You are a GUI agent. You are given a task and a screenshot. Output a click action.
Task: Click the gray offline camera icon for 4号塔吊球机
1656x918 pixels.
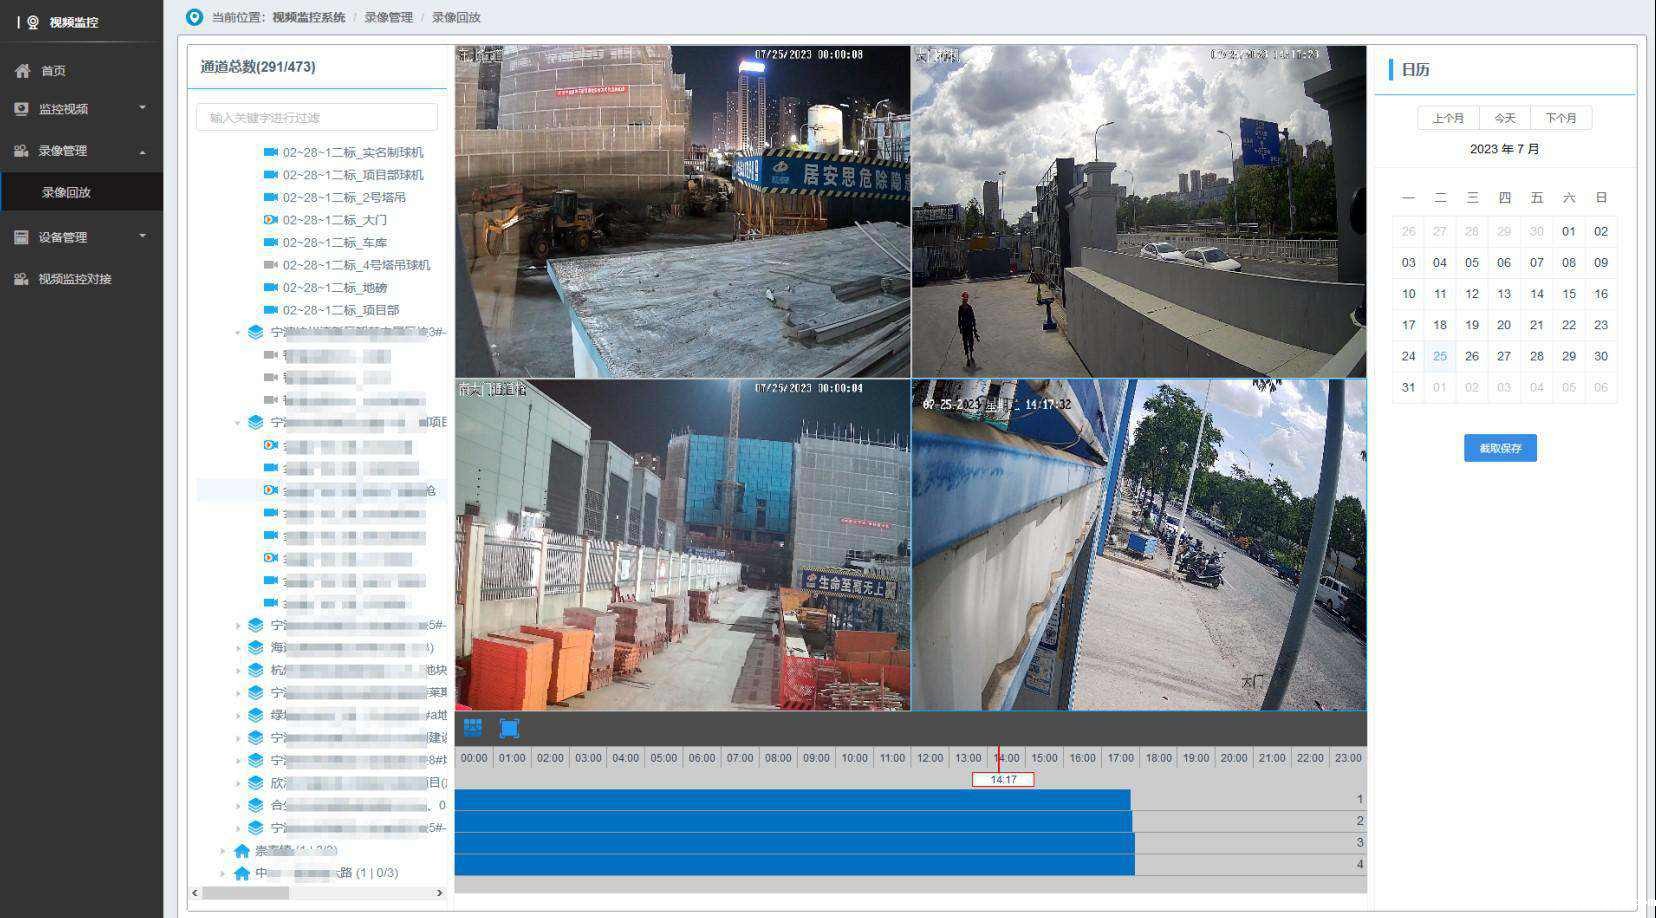point(270,265)
